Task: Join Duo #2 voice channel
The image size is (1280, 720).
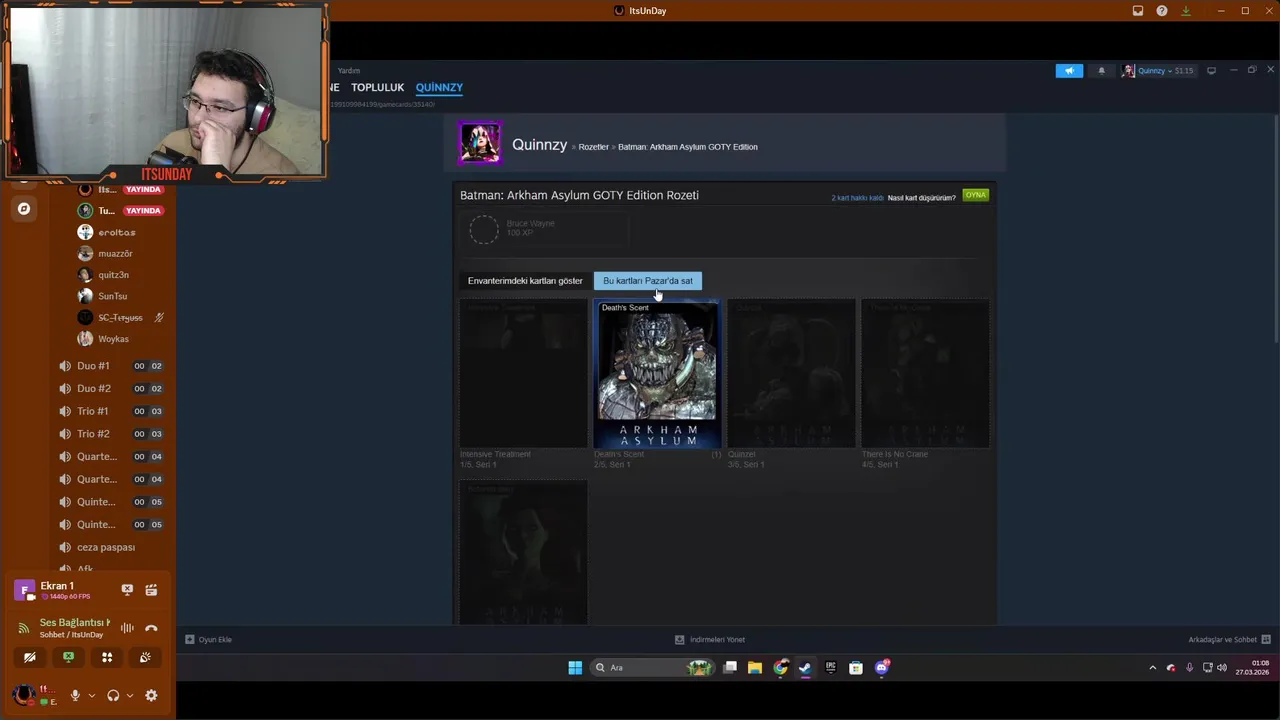Action: 111,388
